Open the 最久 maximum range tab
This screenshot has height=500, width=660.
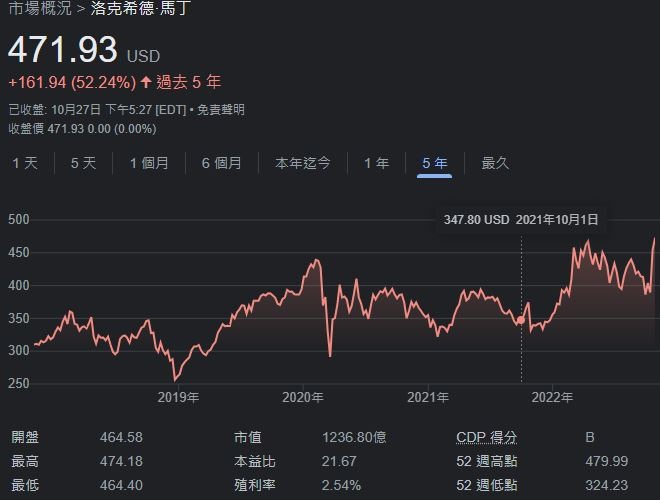click(495, 163)
